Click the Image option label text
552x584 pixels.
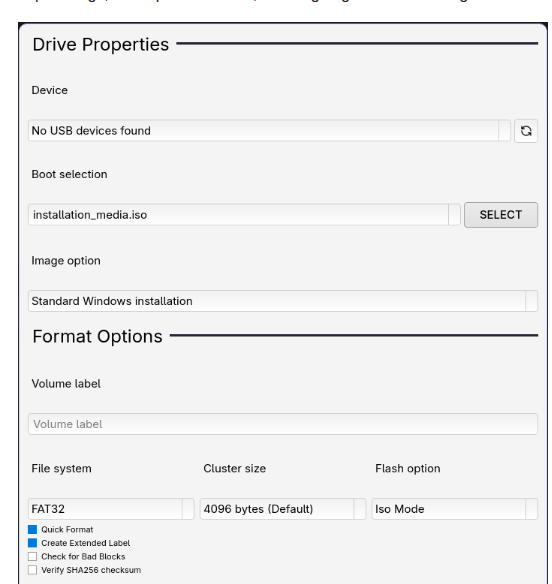click(x=66, y=261)
